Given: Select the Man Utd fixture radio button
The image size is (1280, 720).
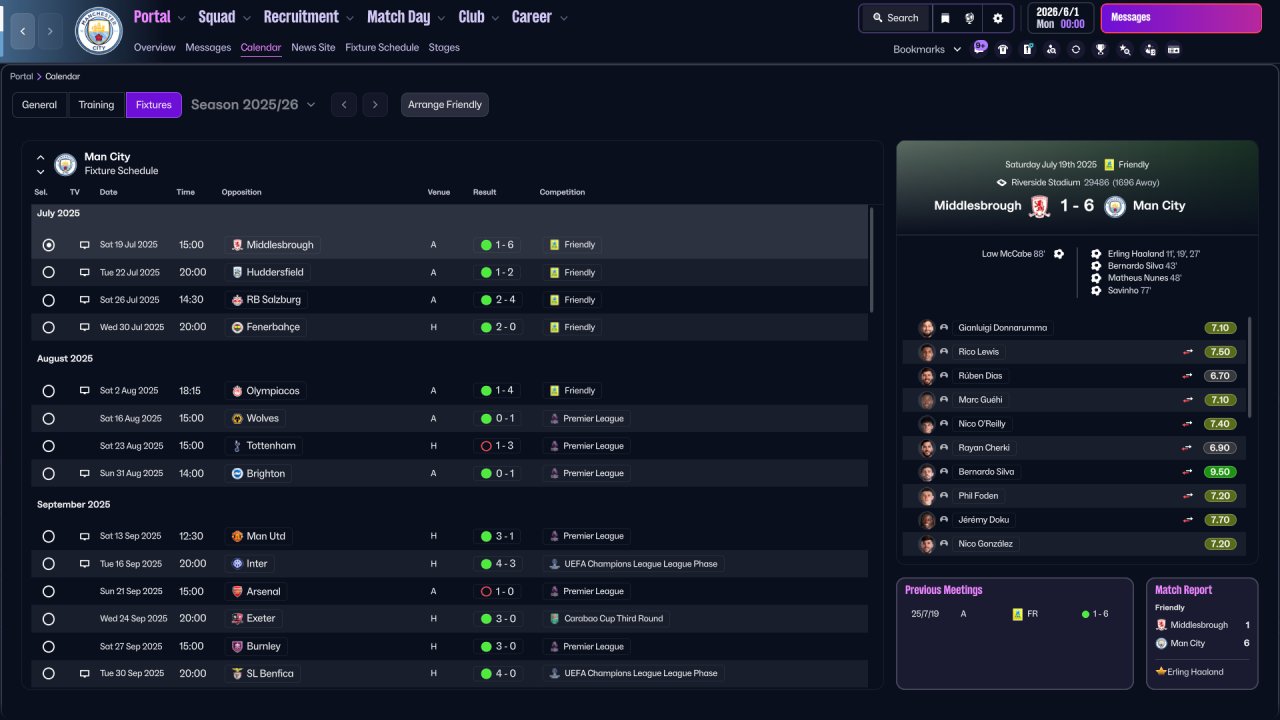Looking at the screenshot, I should click(x=48, y=536).
